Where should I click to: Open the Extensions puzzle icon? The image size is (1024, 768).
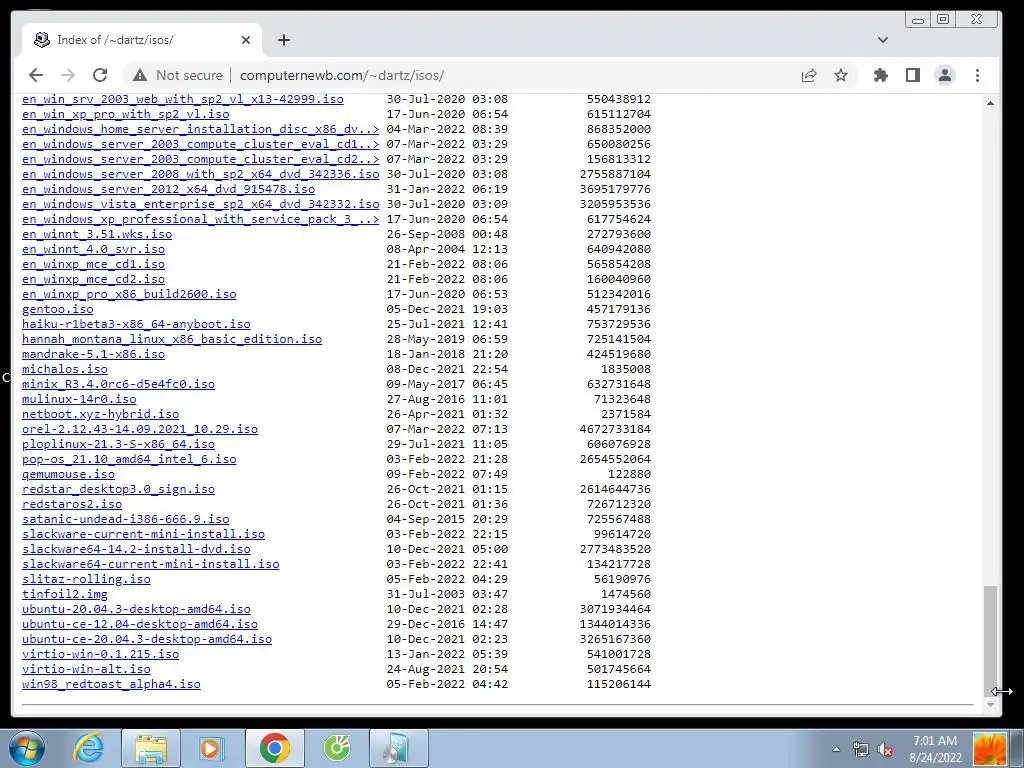(x=880, y=75)
